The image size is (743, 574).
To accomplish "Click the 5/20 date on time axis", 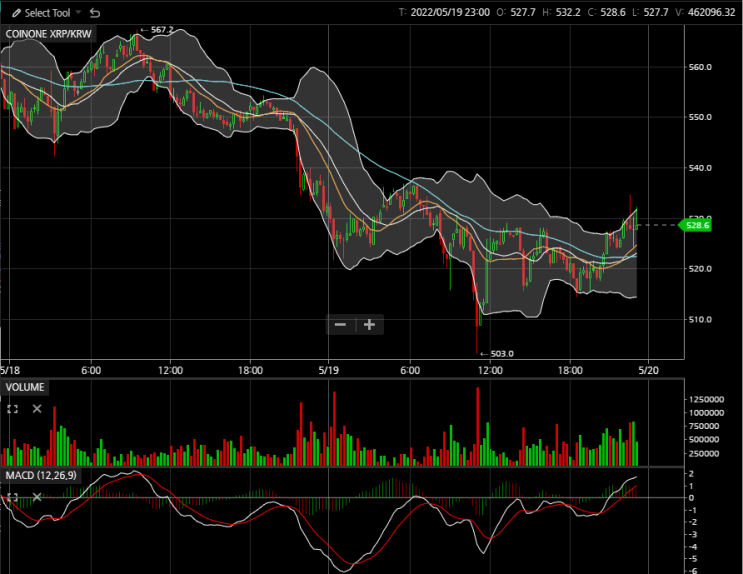I will (647, 369).
